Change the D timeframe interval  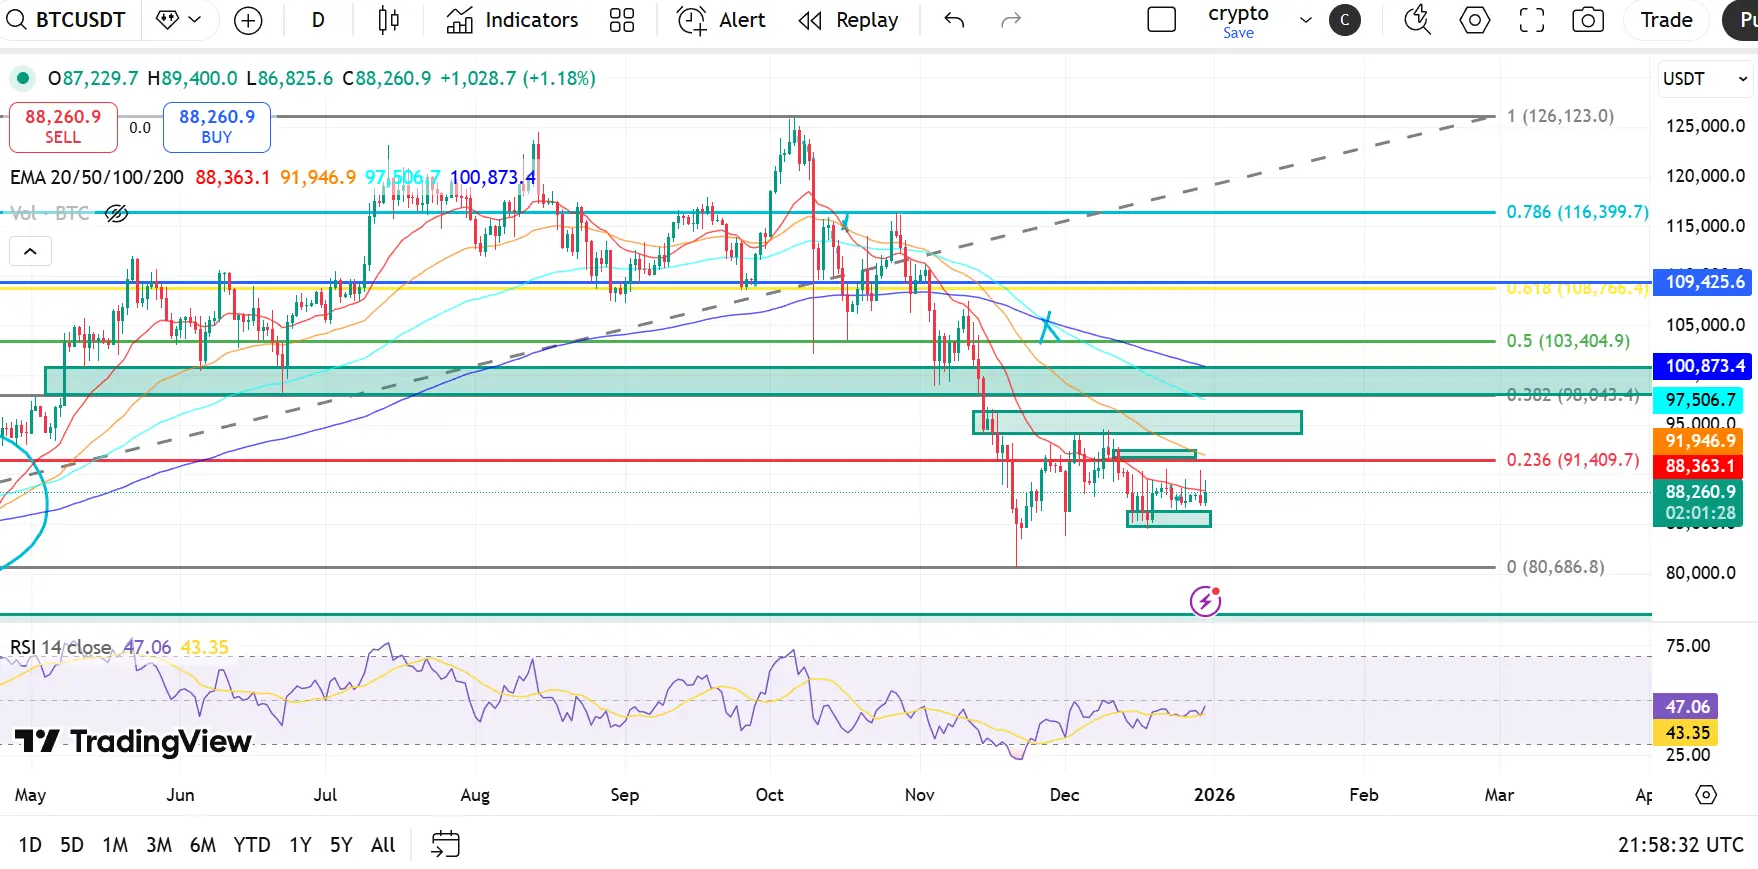(x=318, y=20)
